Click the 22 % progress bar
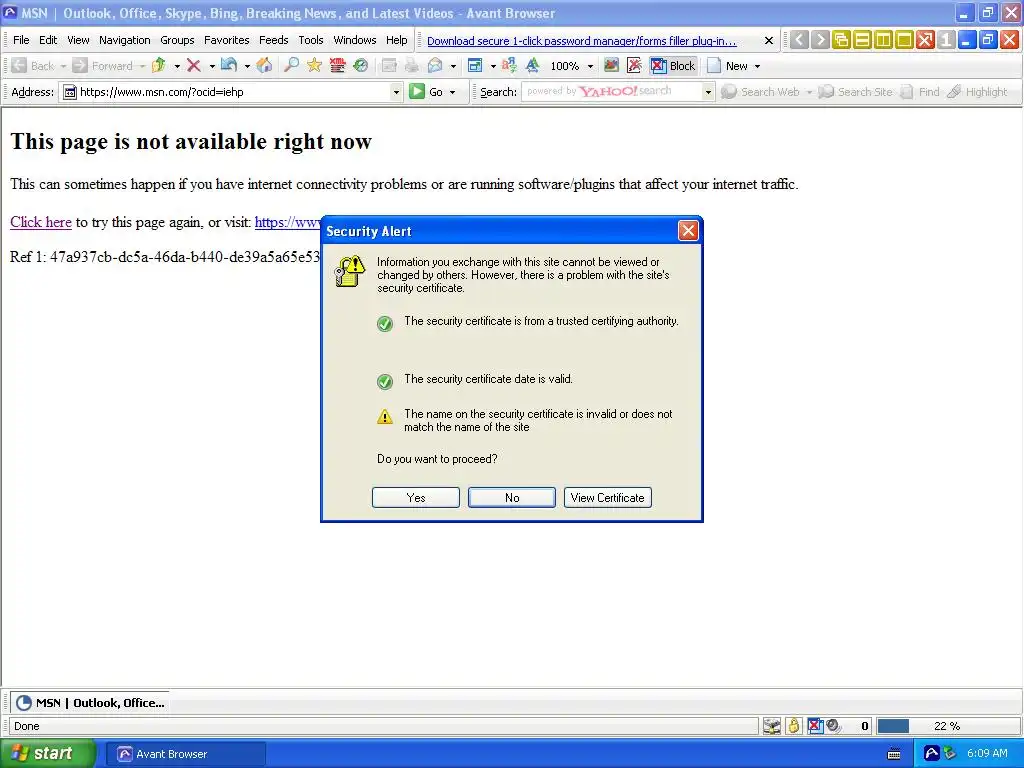Screen dimensions: 1024x768 click(x=947, y=726)
